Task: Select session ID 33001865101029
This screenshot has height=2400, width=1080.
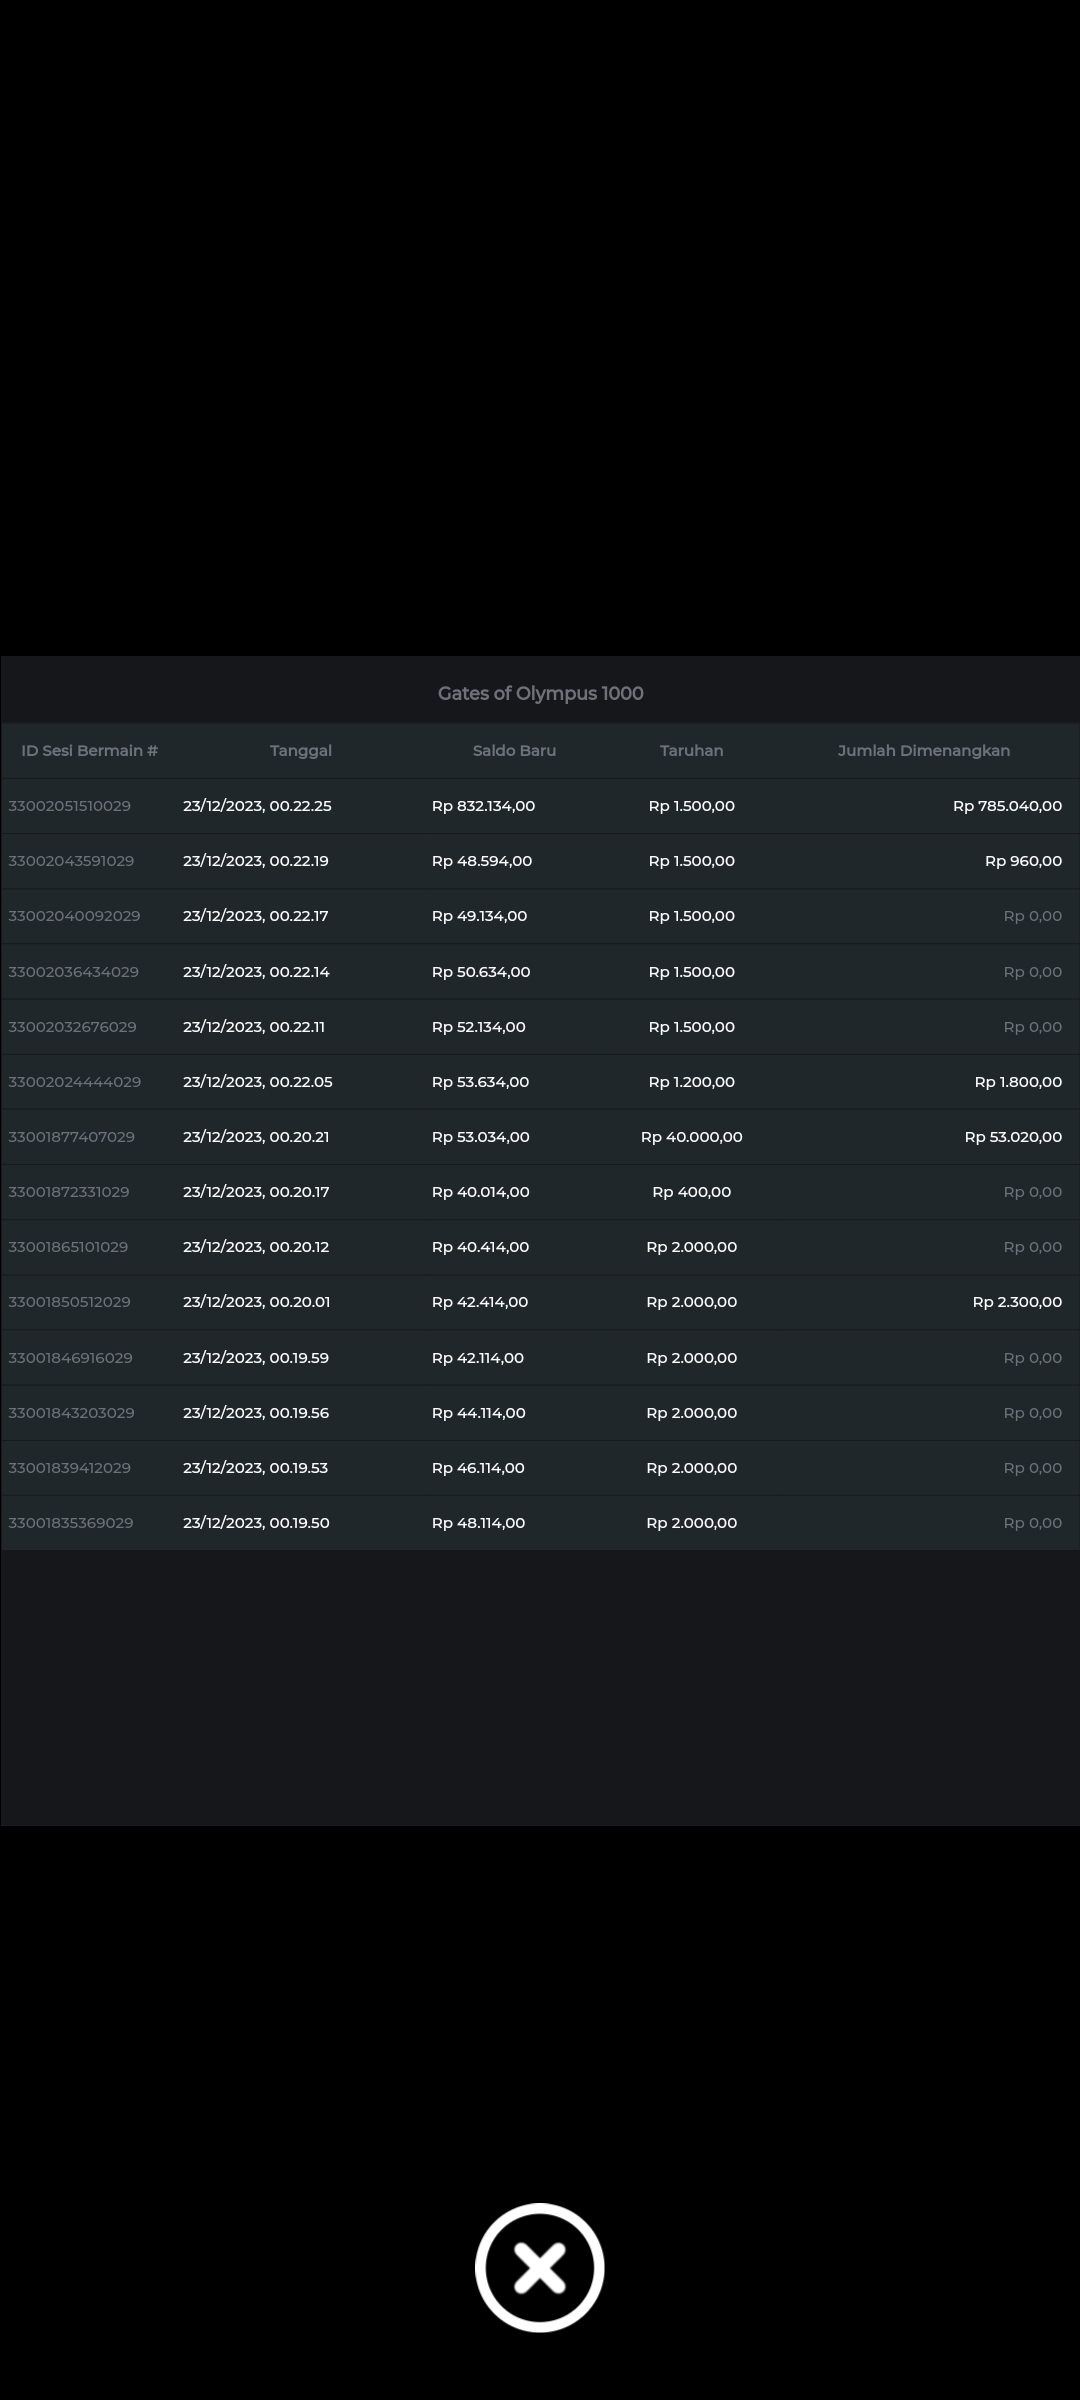Action: (x=68, y=1247)
